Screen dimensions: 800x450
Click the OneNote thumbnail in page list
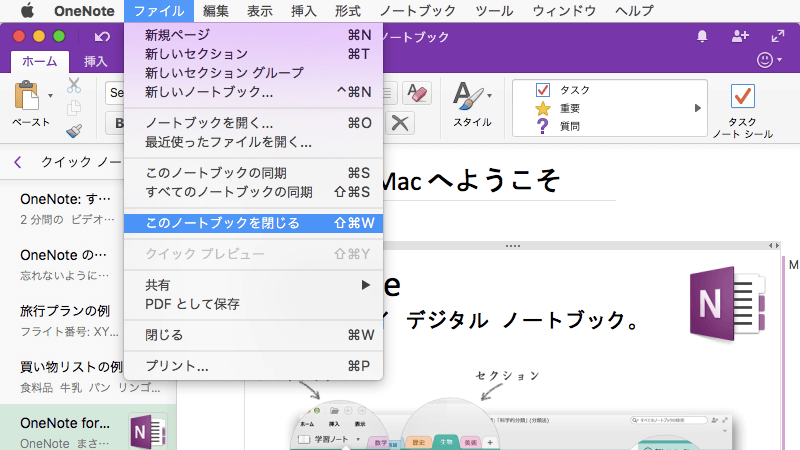[x=148, y=432]
